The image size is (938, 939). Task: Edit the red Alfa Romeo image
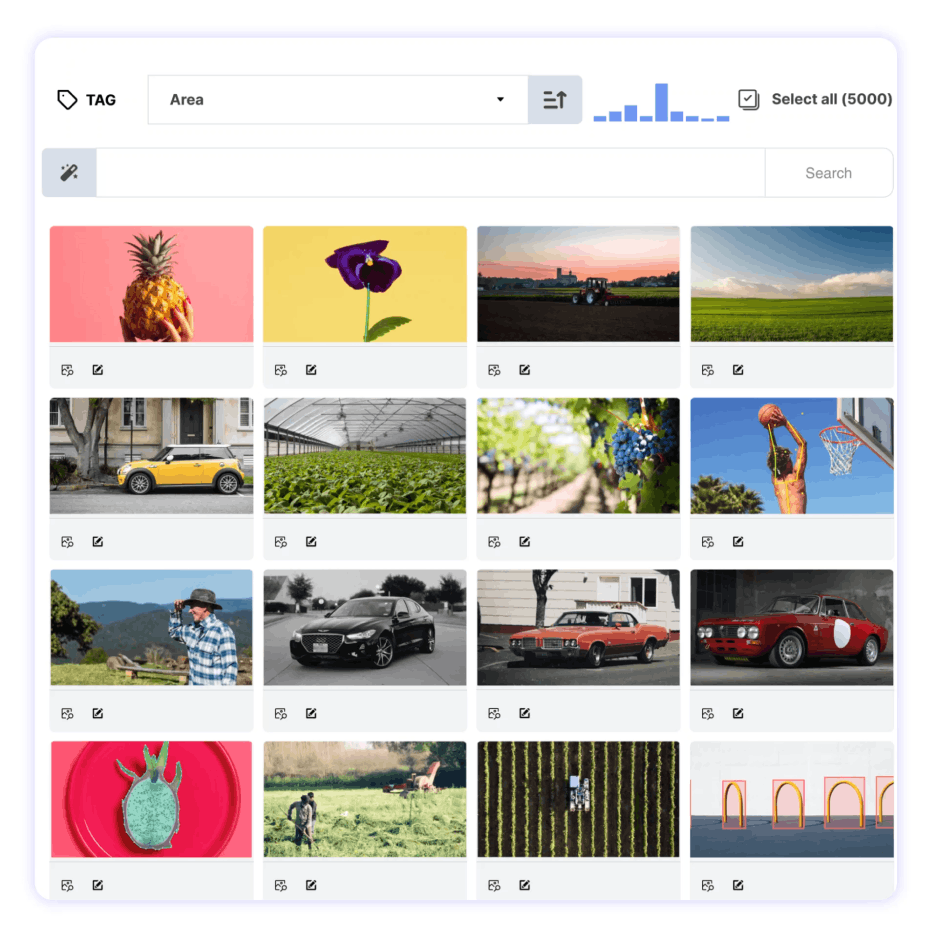[x=738, y=713]
